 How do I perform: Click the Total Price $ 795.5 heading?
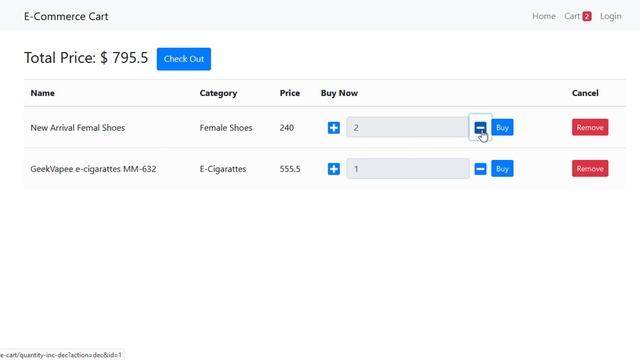coord(86,58)
